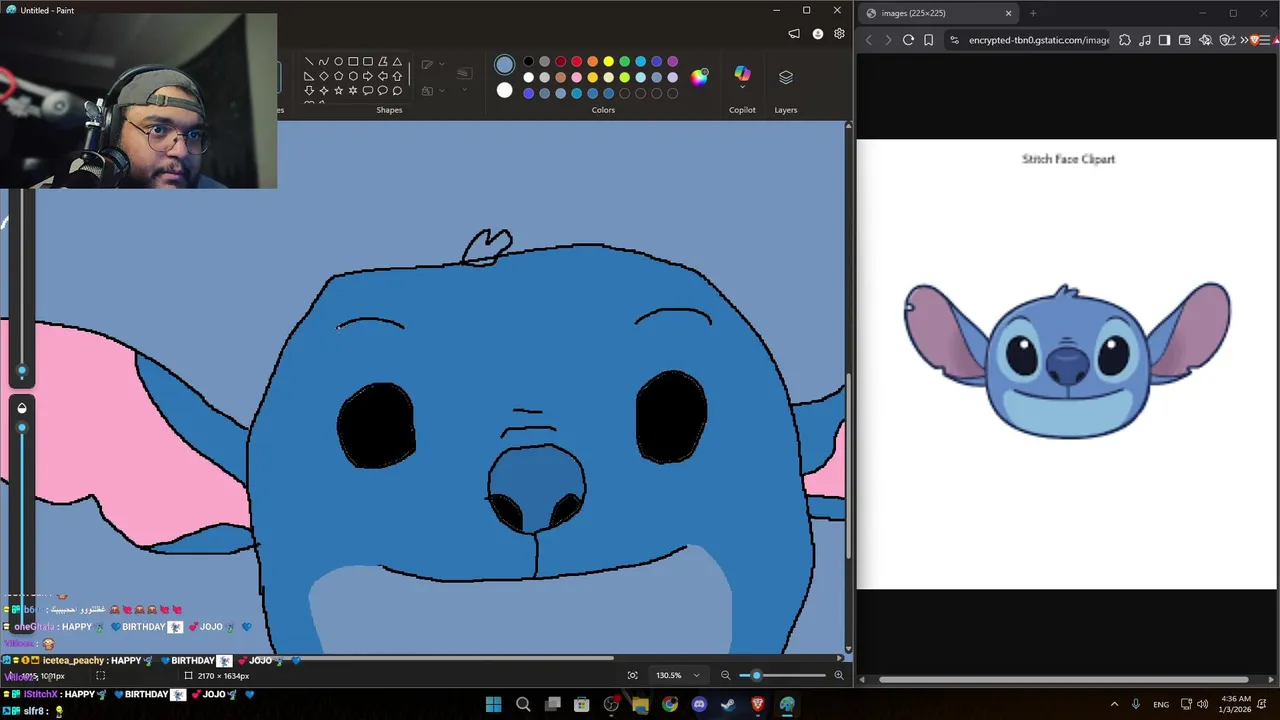The image size is (1280, 720).
Task: Click the zoom out magnifier icon
Action: 725,675
